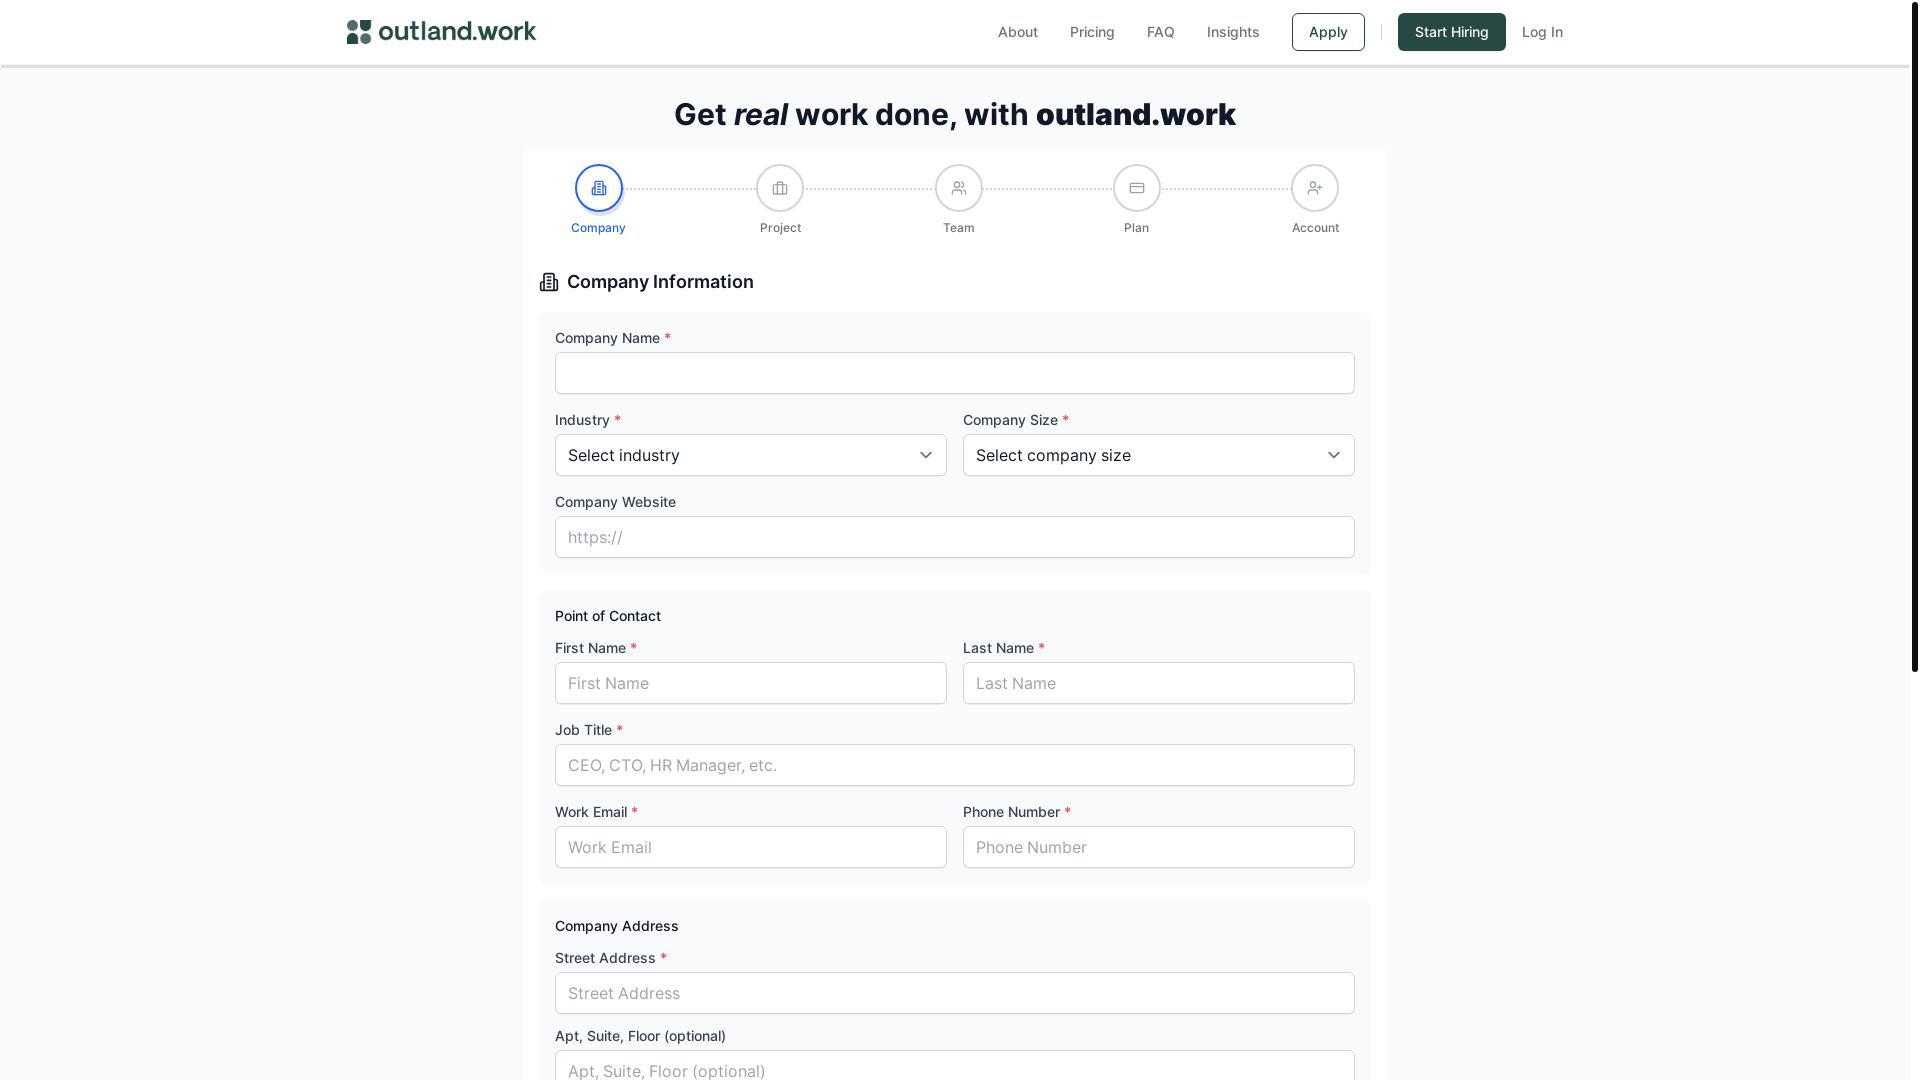Click the Plan step label

click(x=1137, y=228)
